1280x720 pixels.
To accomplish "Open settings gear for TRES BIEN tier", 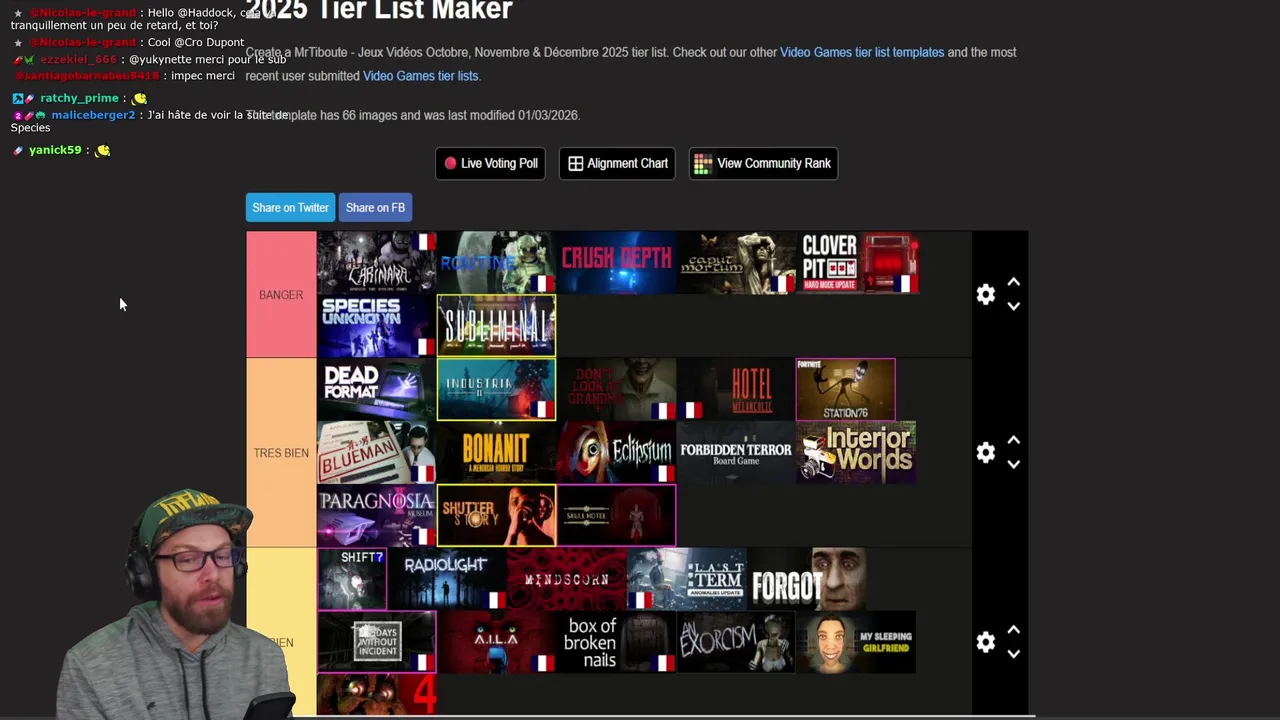I will pos(986,452).
